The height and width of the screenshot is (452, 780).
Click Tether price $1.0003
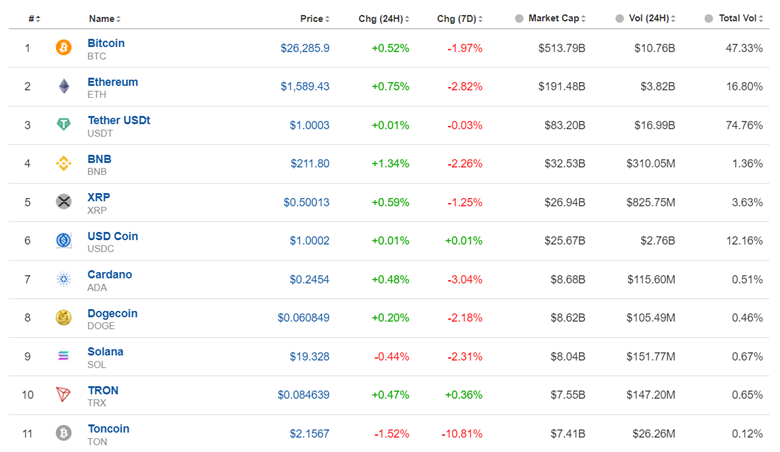309,125
